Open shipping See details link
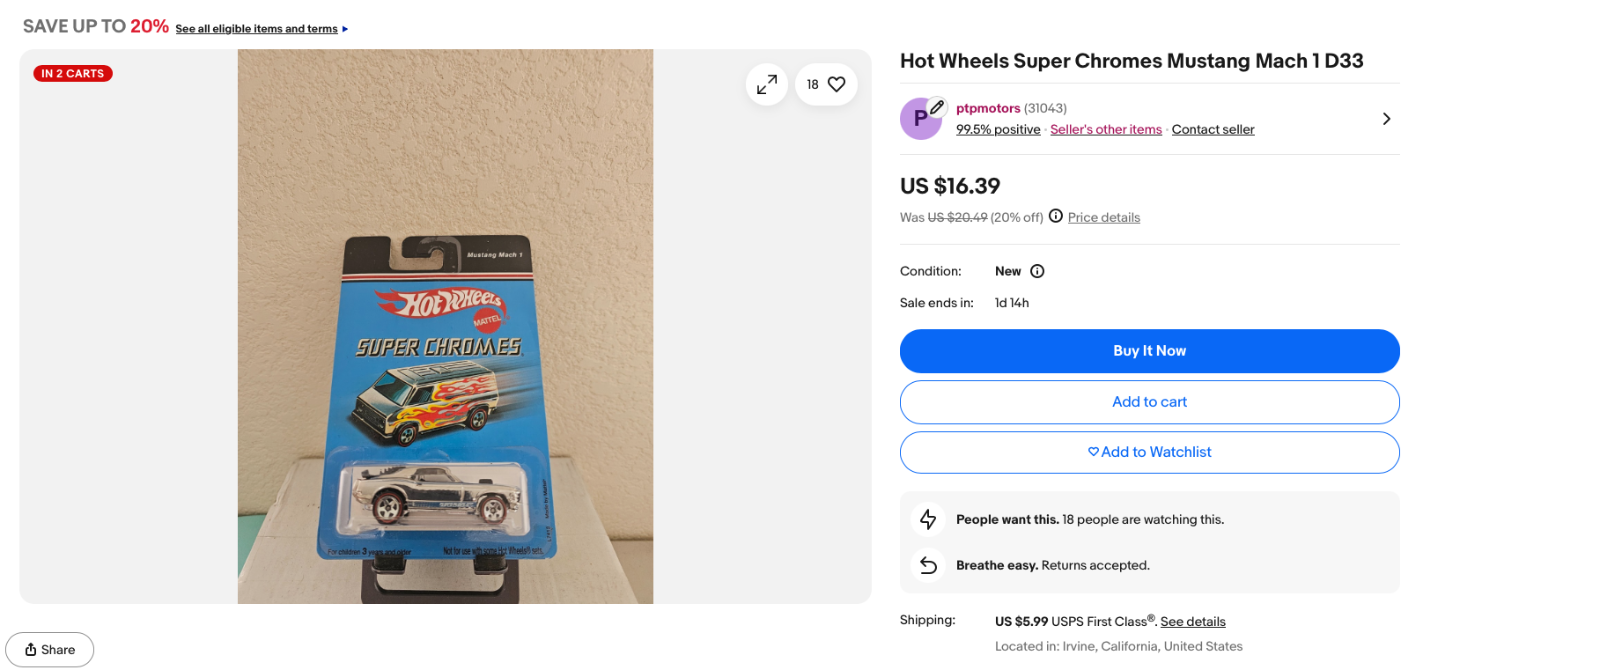Screen dimensions: 1600x669 coord(1192,622)
